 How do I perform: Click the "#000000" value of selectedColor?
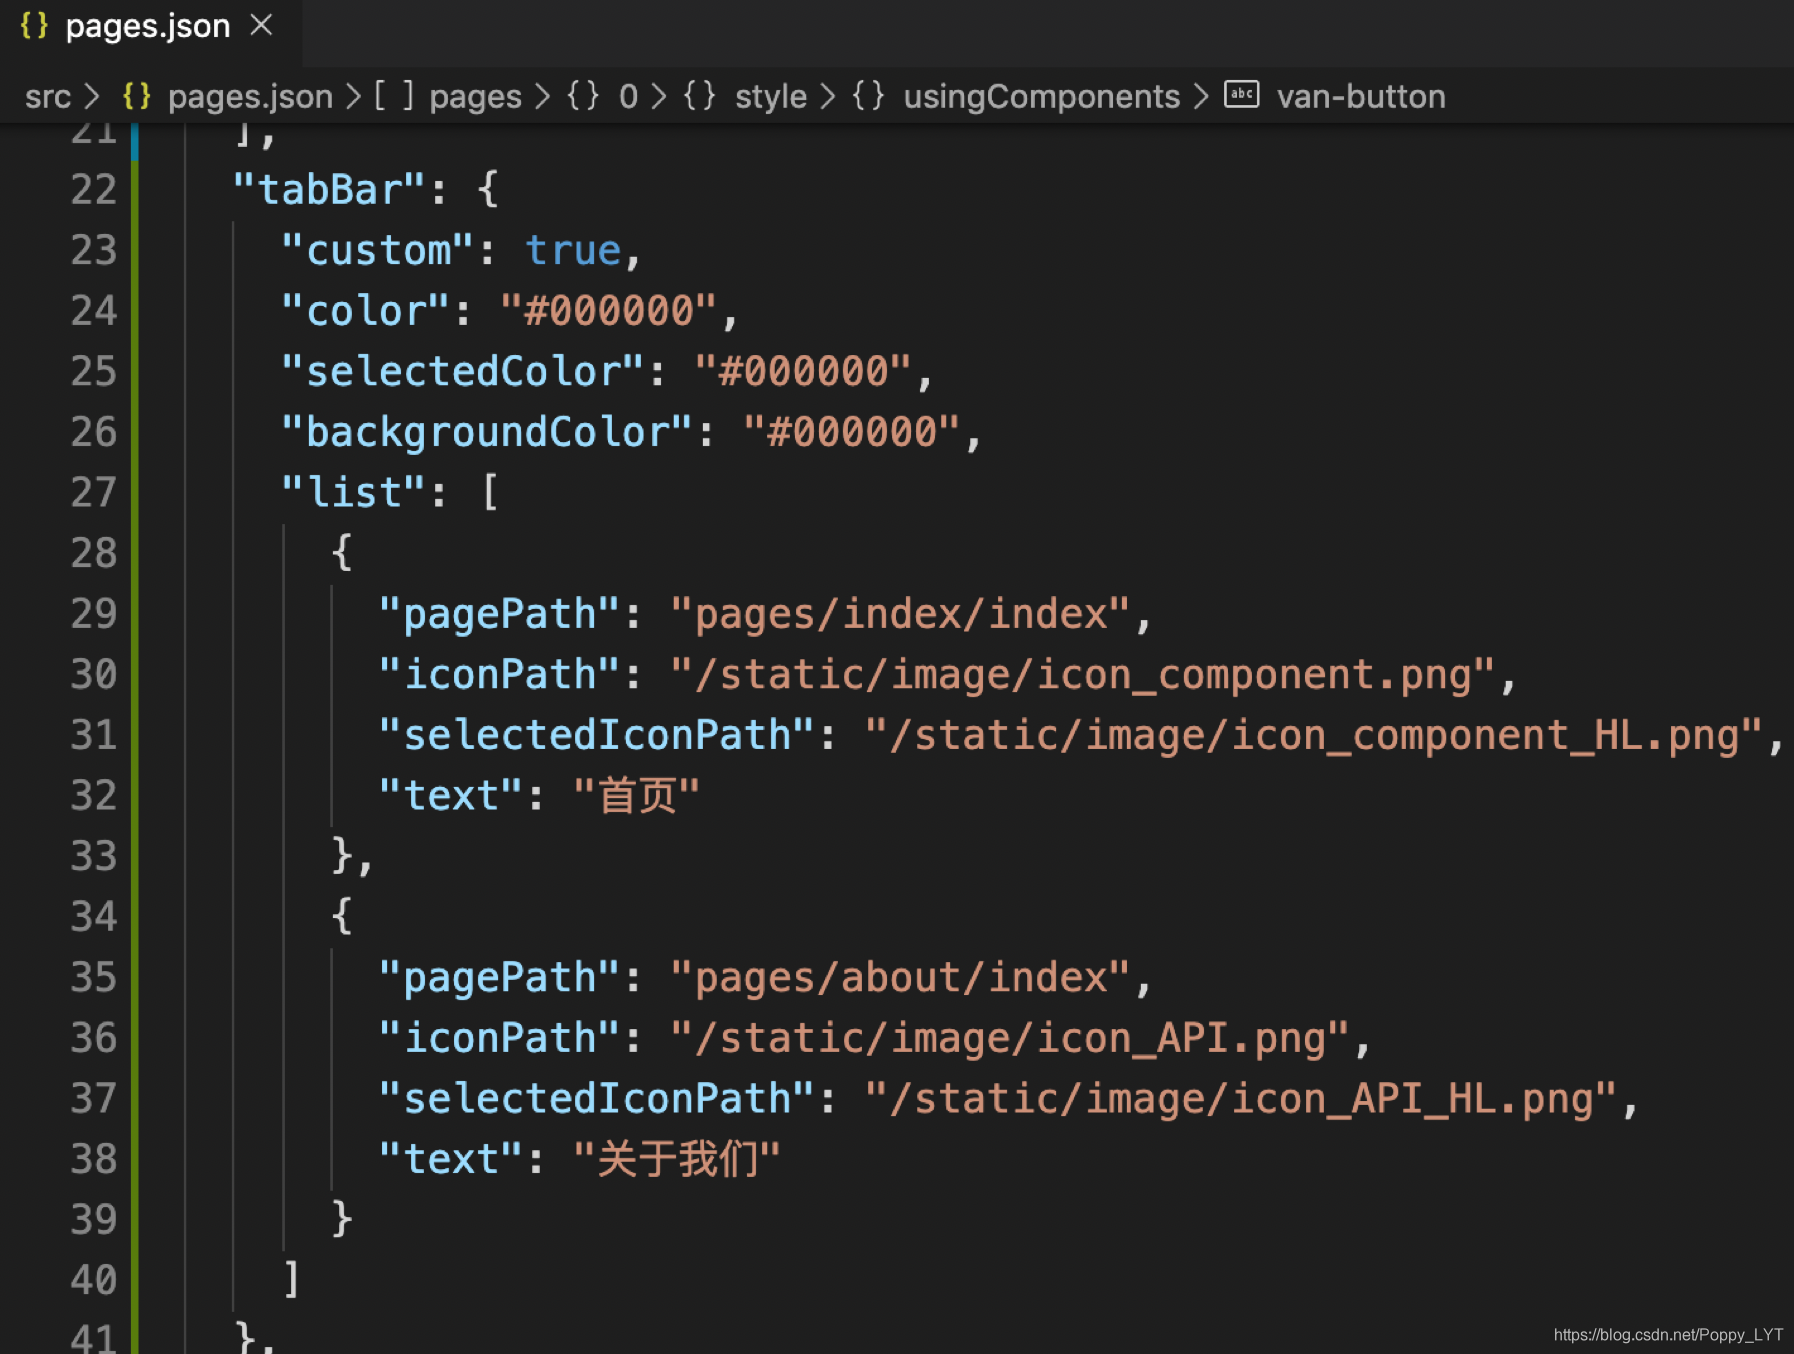[x=803, y=372]
